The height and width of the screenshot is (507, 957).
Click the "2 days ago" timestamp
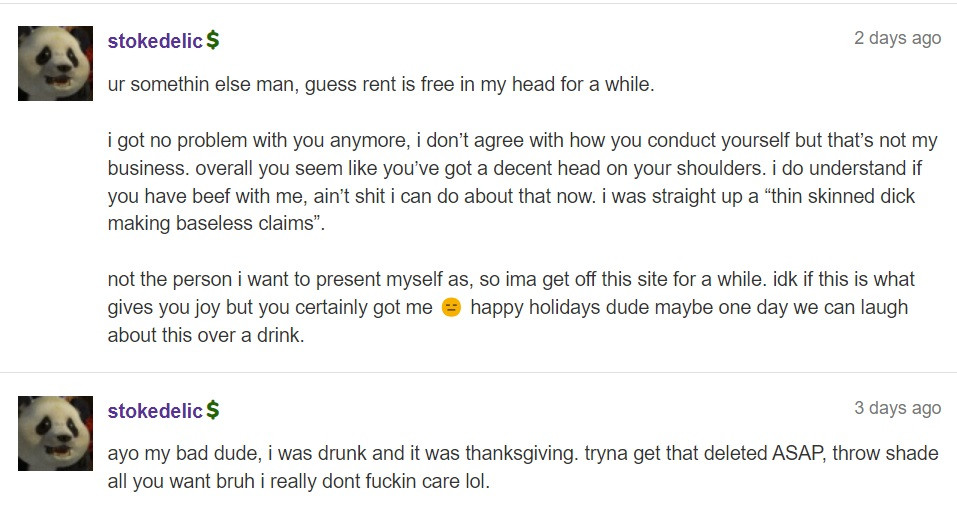click(897, 38)
